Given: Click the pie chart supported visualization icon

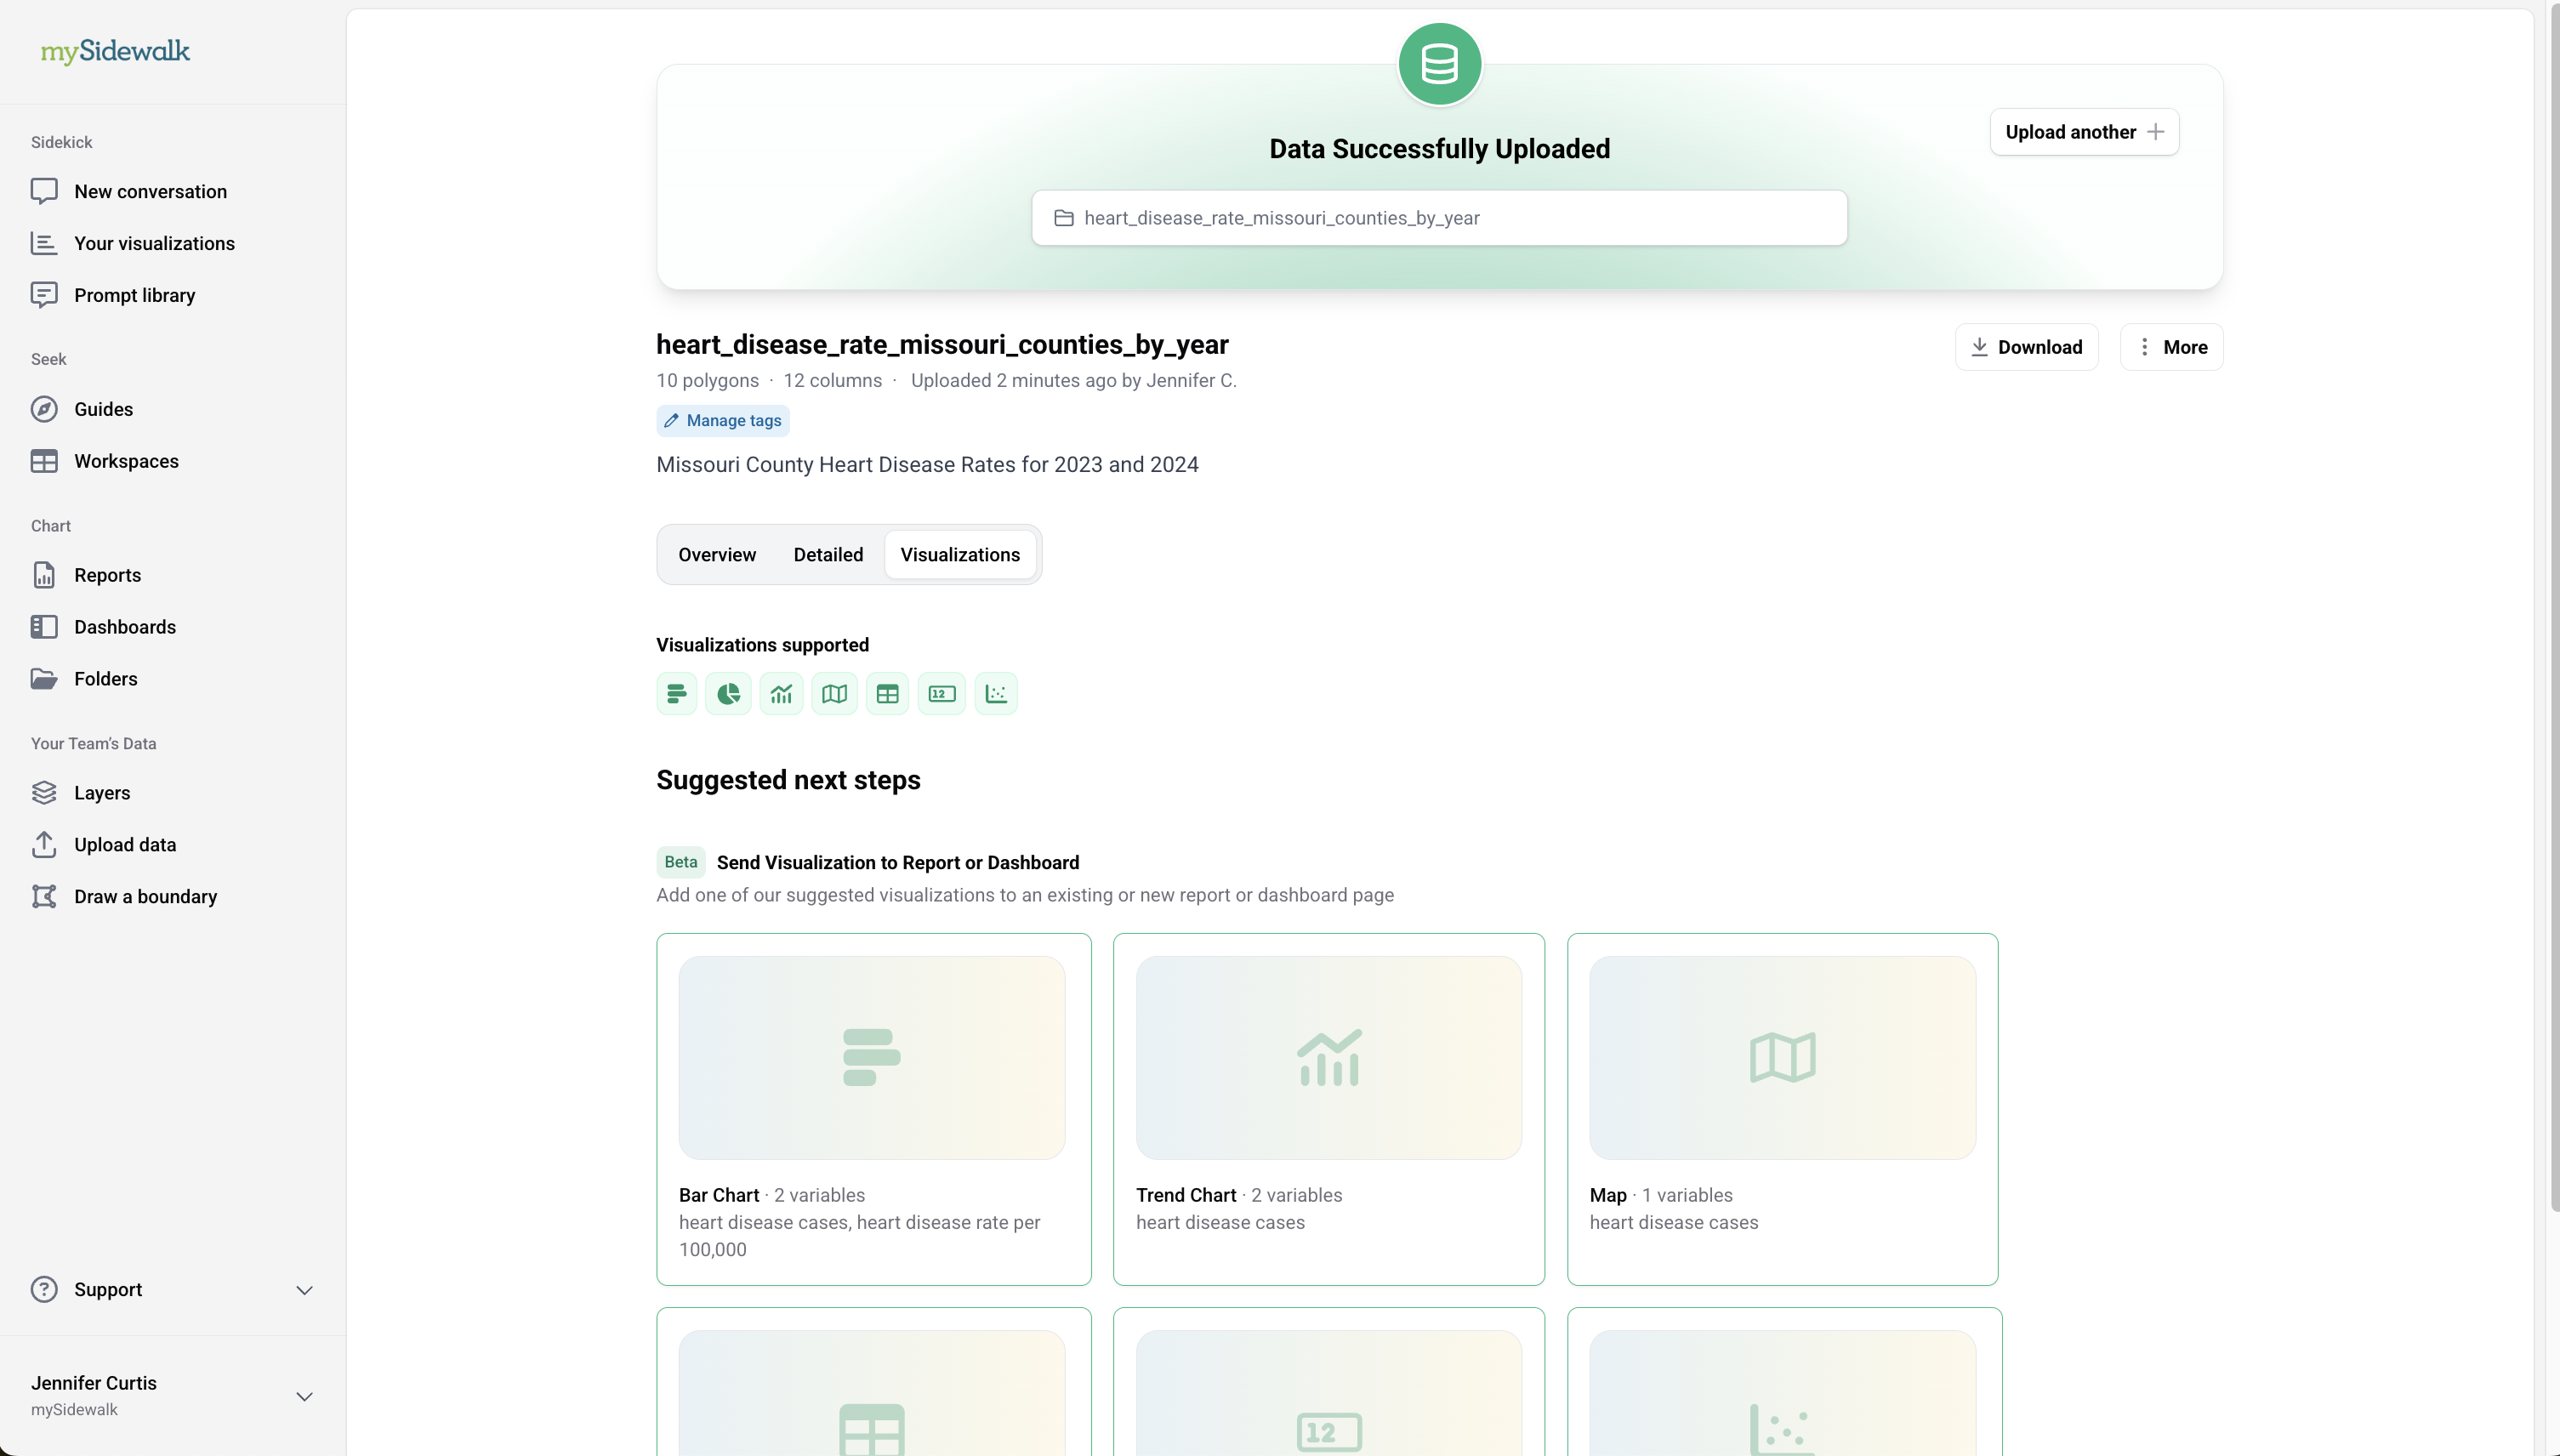Looking at the screenshot, I should pyautogui.click(x=728, y=693).
